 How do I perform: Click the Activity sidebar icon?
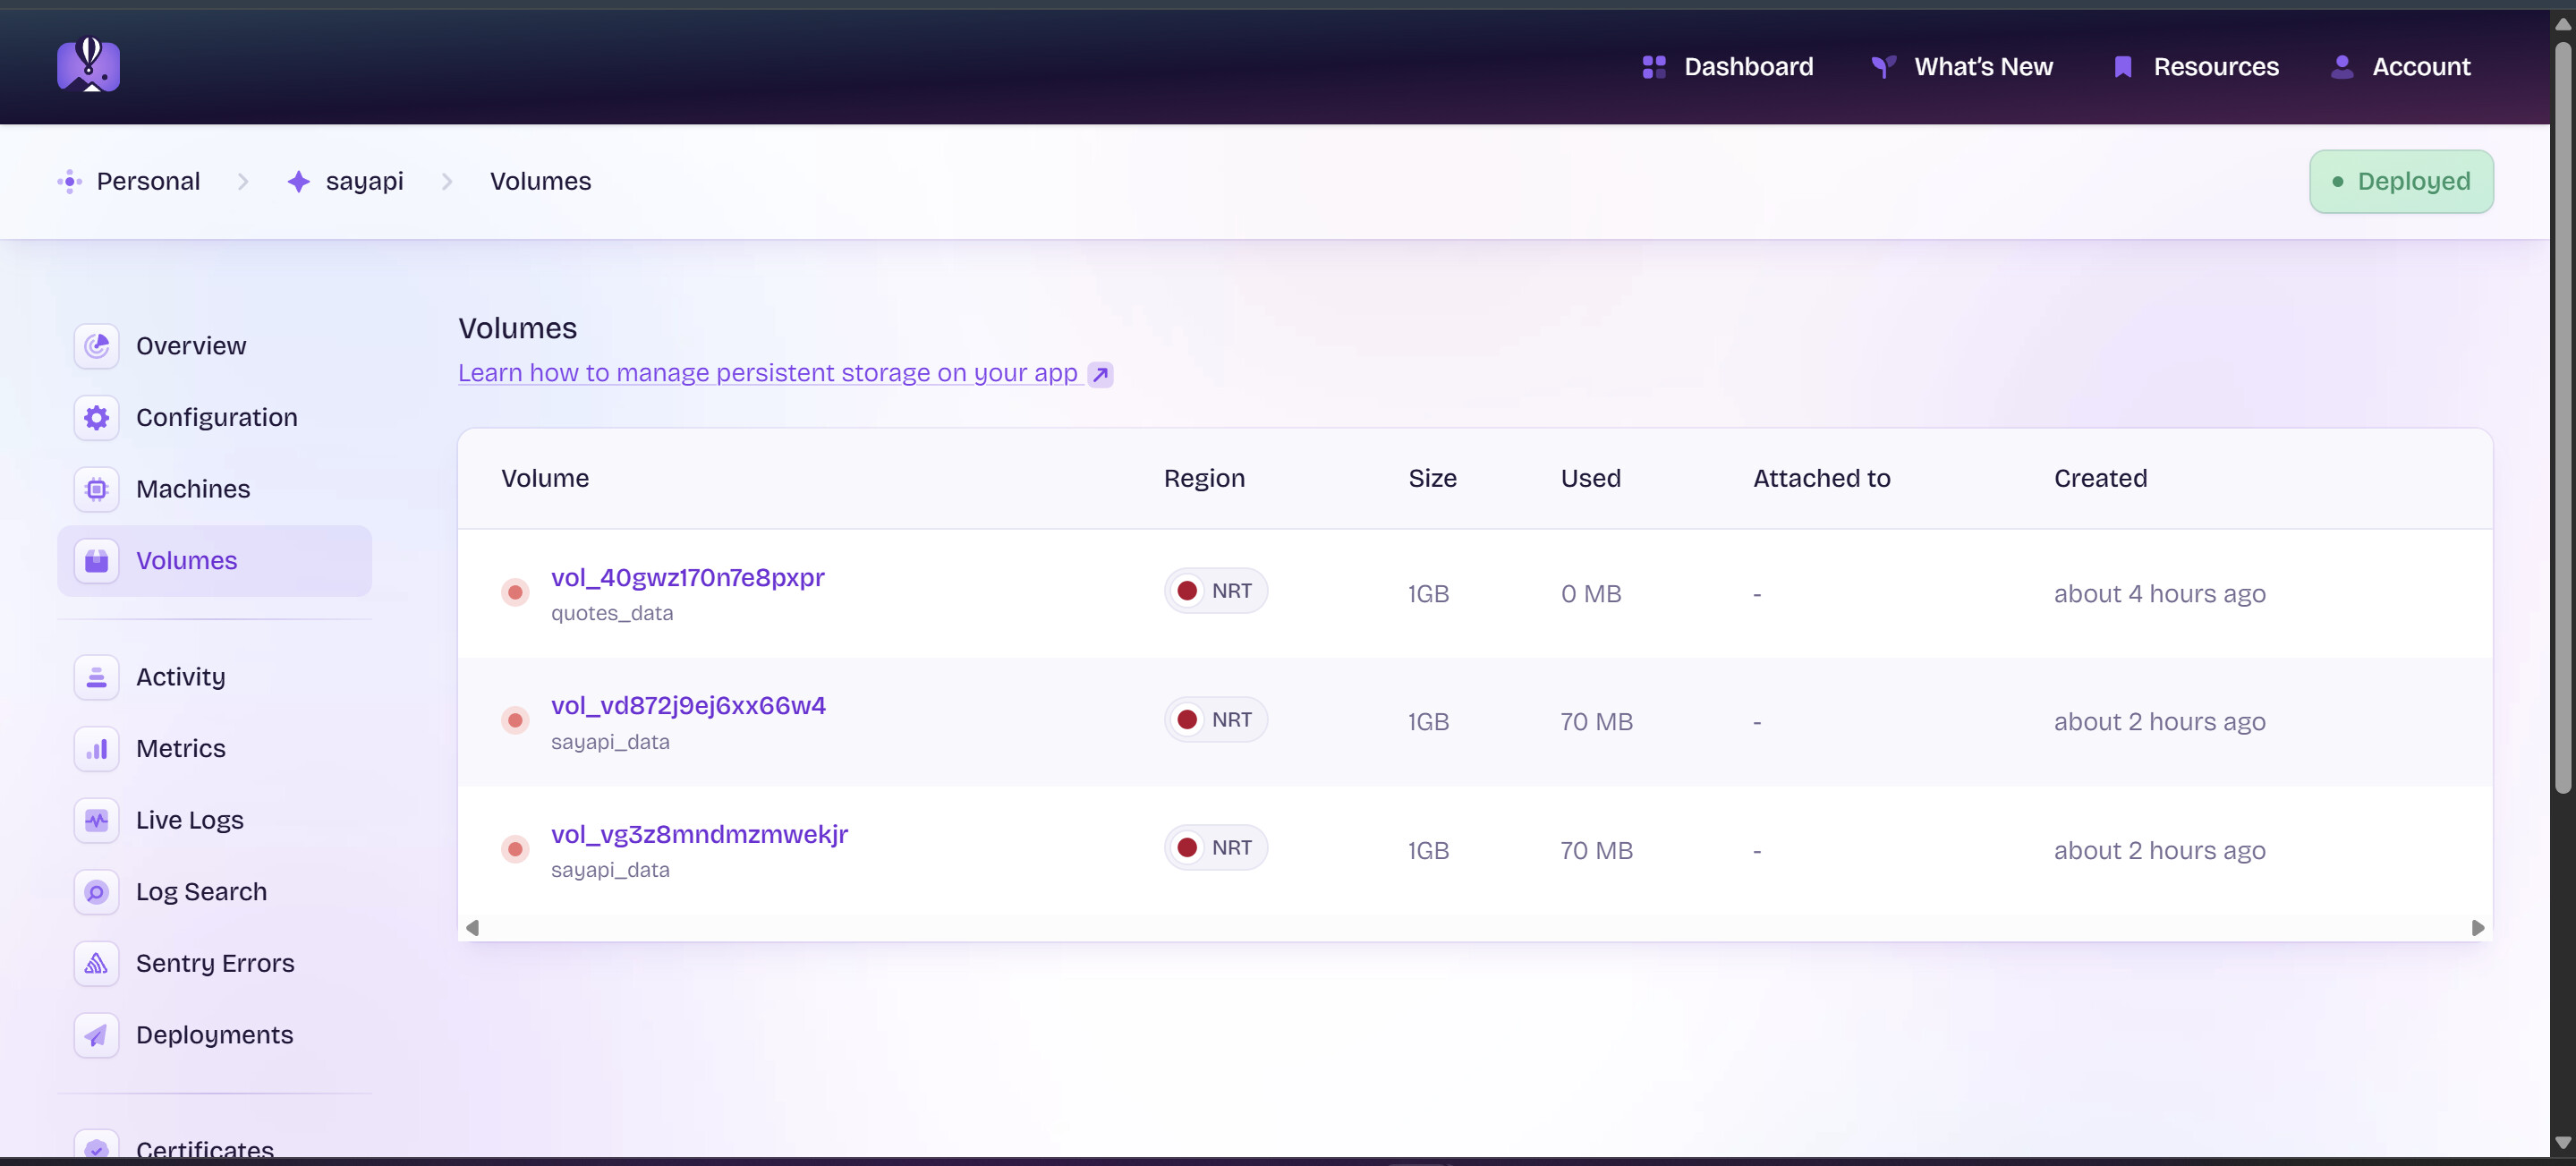pos(96,677)
